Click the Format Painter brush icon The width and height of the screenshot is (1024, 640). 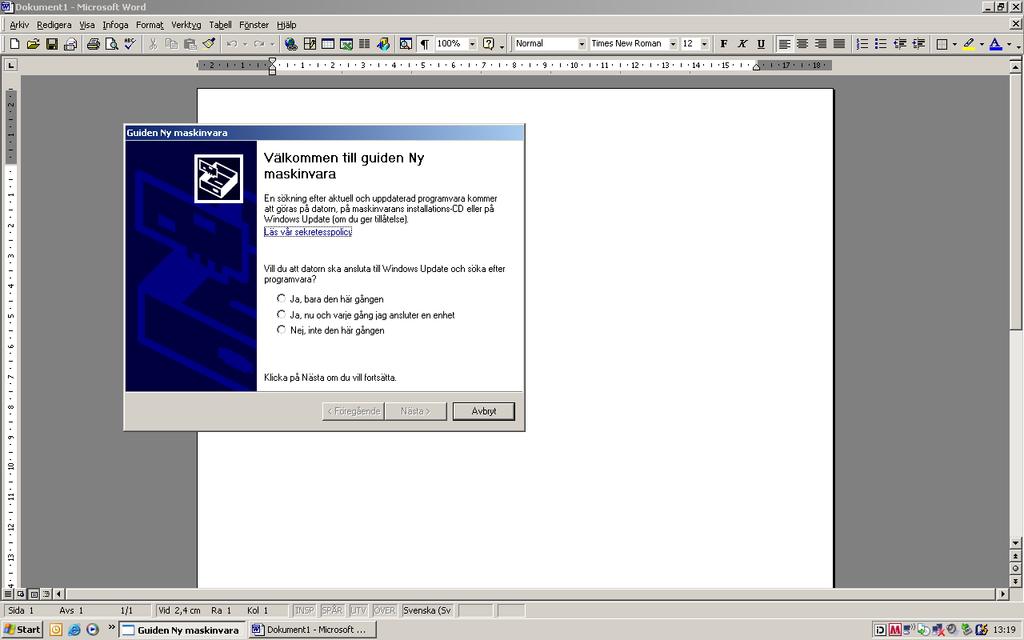coord(208,44)
